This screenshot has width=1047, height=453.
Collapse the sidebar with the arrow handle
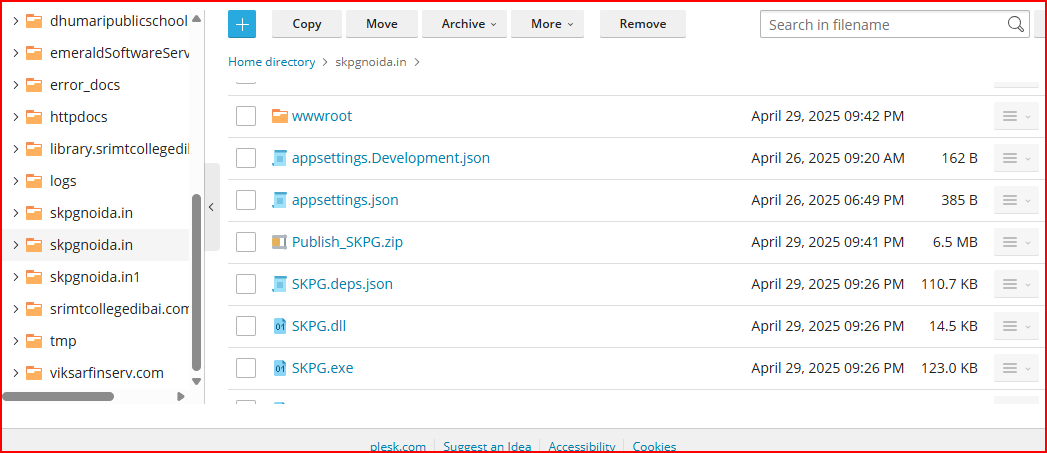click(211, 208)
